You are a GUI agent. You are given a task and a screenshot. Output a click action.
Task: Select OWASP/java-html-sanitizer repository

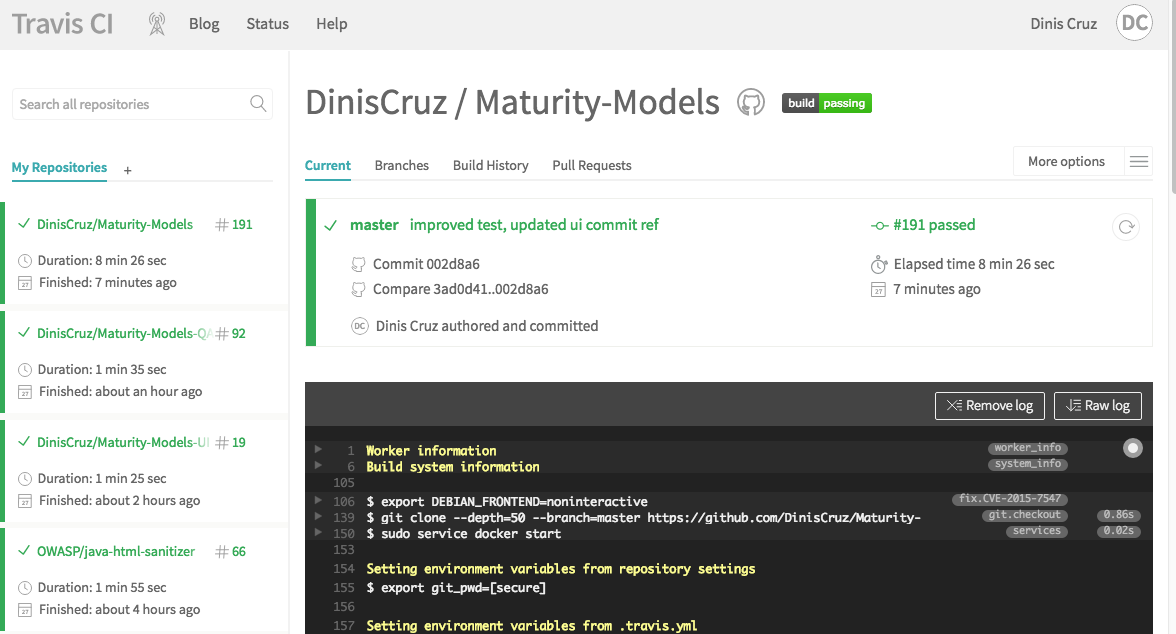[x=116, y=551]
